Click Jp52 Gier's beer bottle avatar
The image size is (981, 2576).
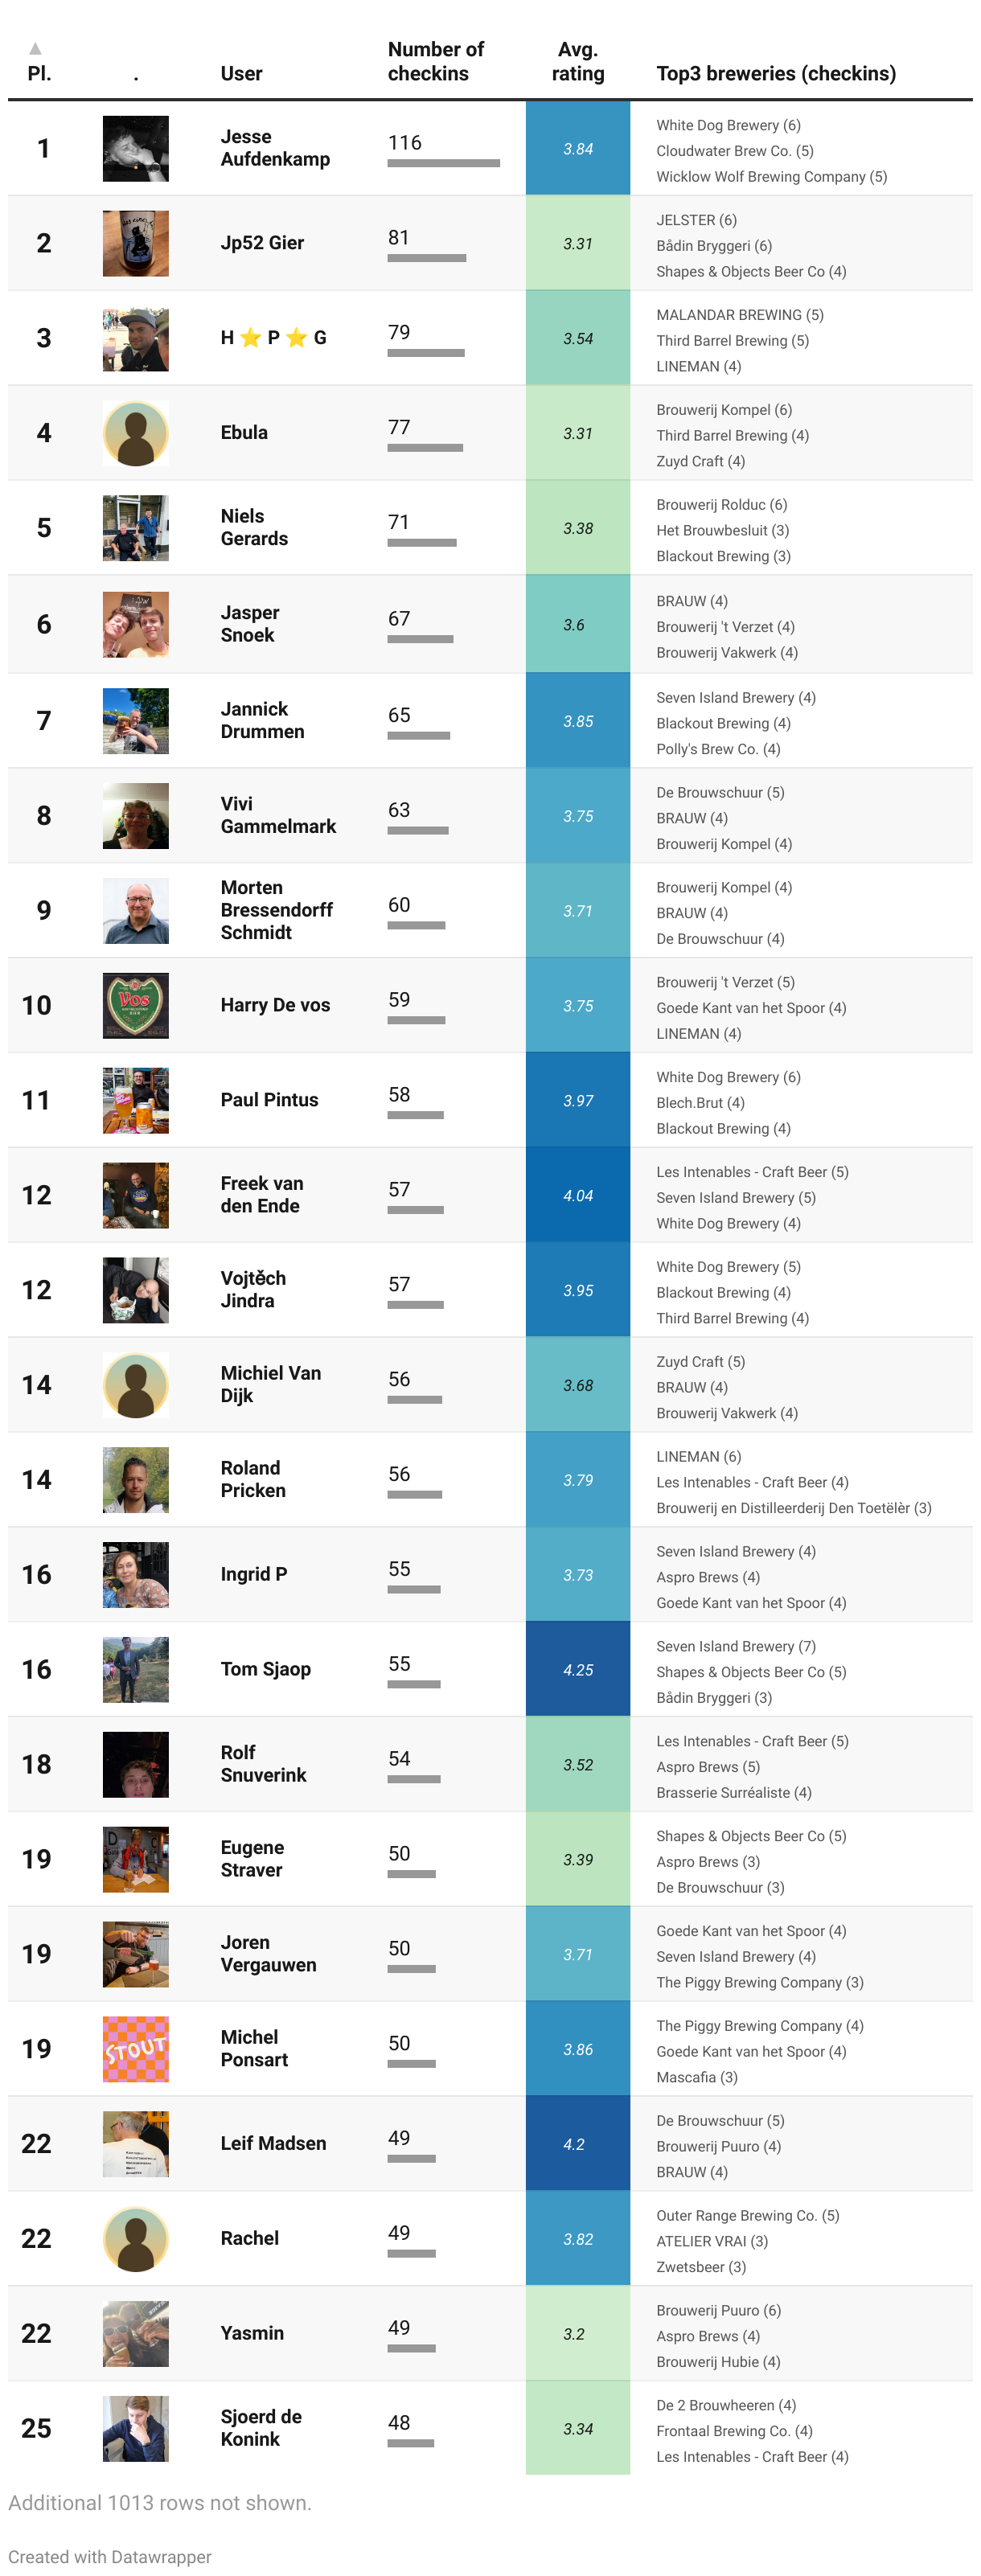[135, 243]
